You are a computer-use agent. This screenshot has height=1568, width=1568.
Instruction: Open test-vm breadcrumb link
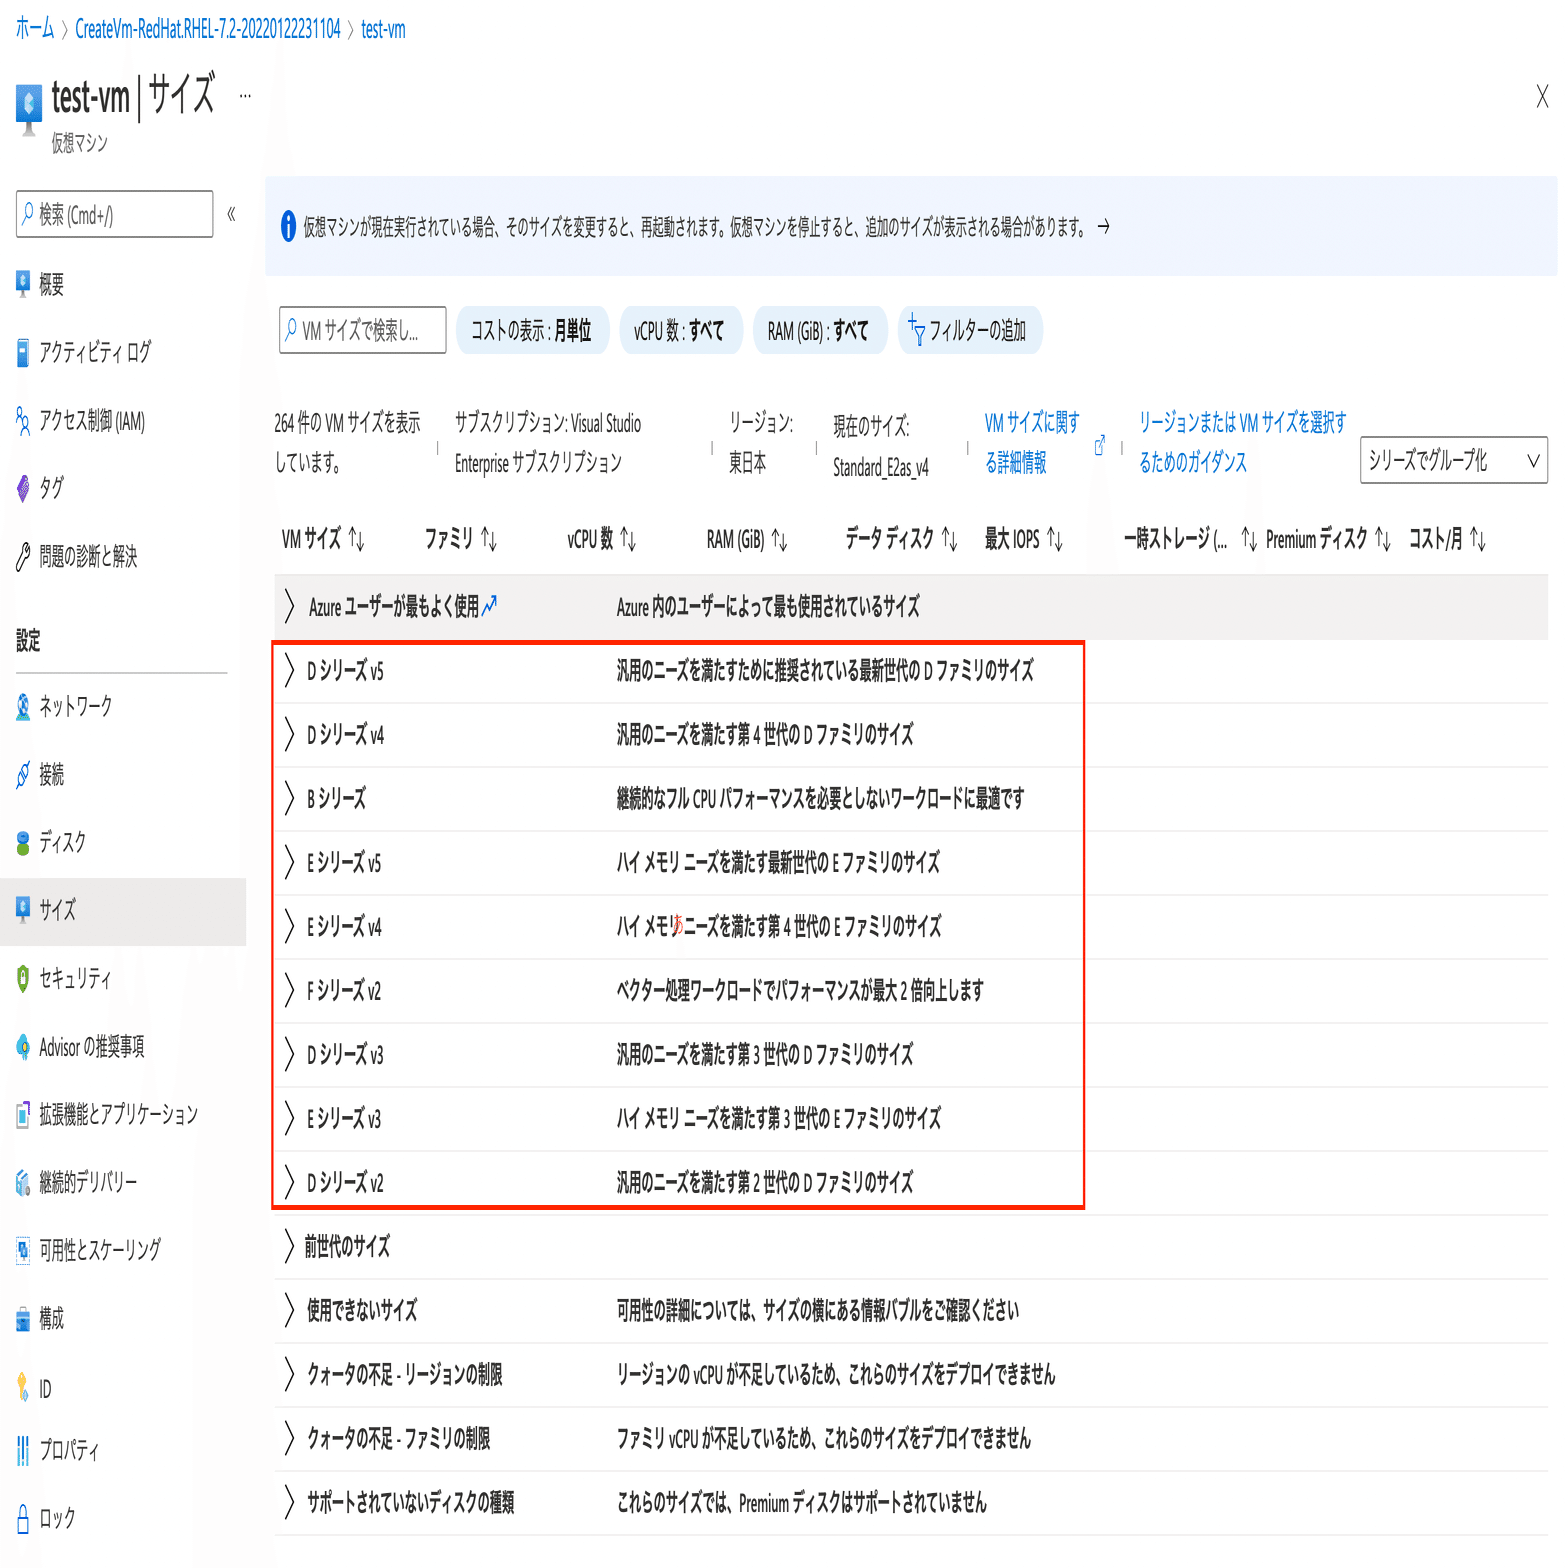tap(383, 29)
